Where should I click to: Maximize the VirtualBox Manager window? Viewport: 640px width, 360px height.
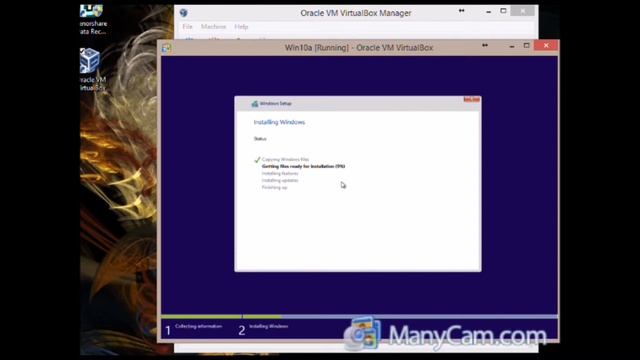[x=503, y=11]
